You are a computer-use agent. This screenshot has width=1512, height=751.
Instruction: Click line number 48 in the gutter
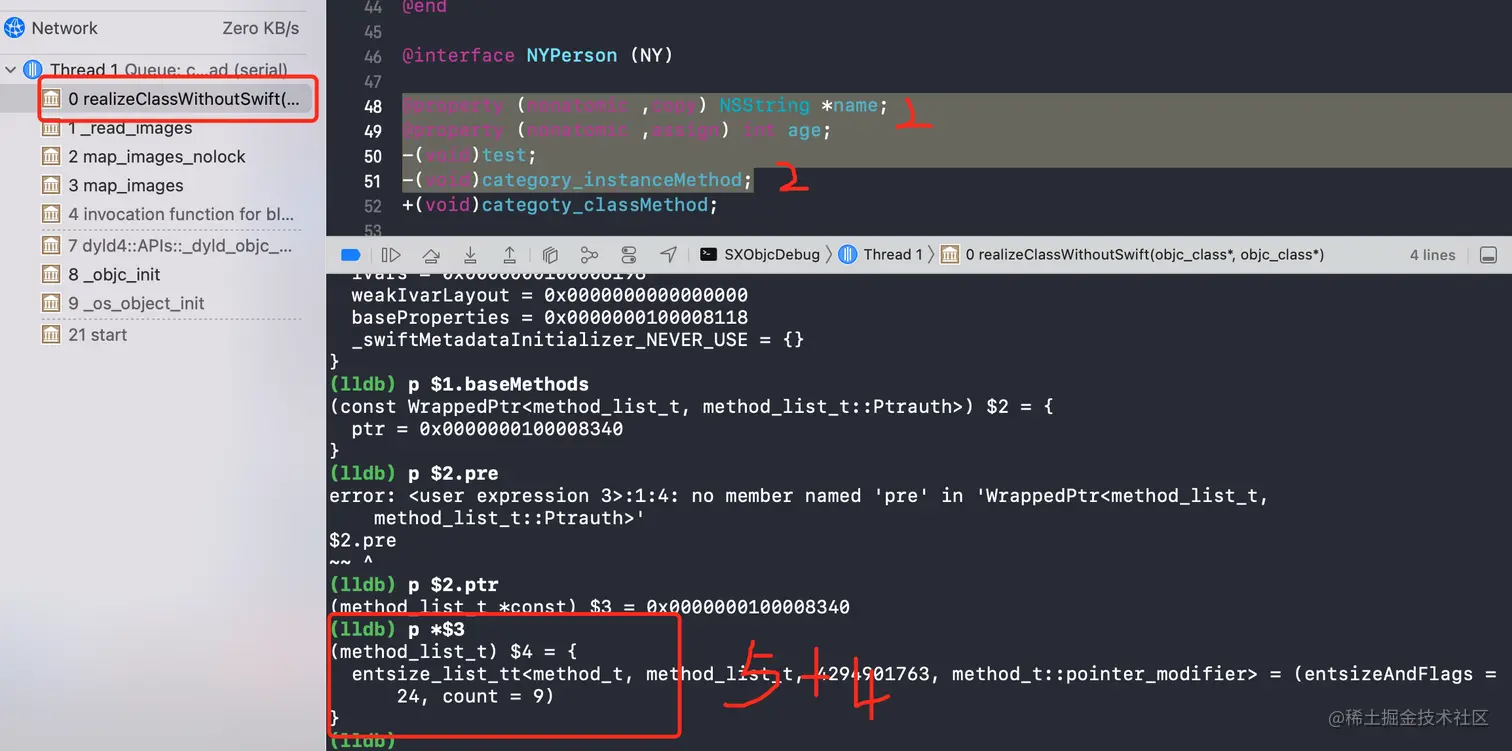click(x=372, y=106)
